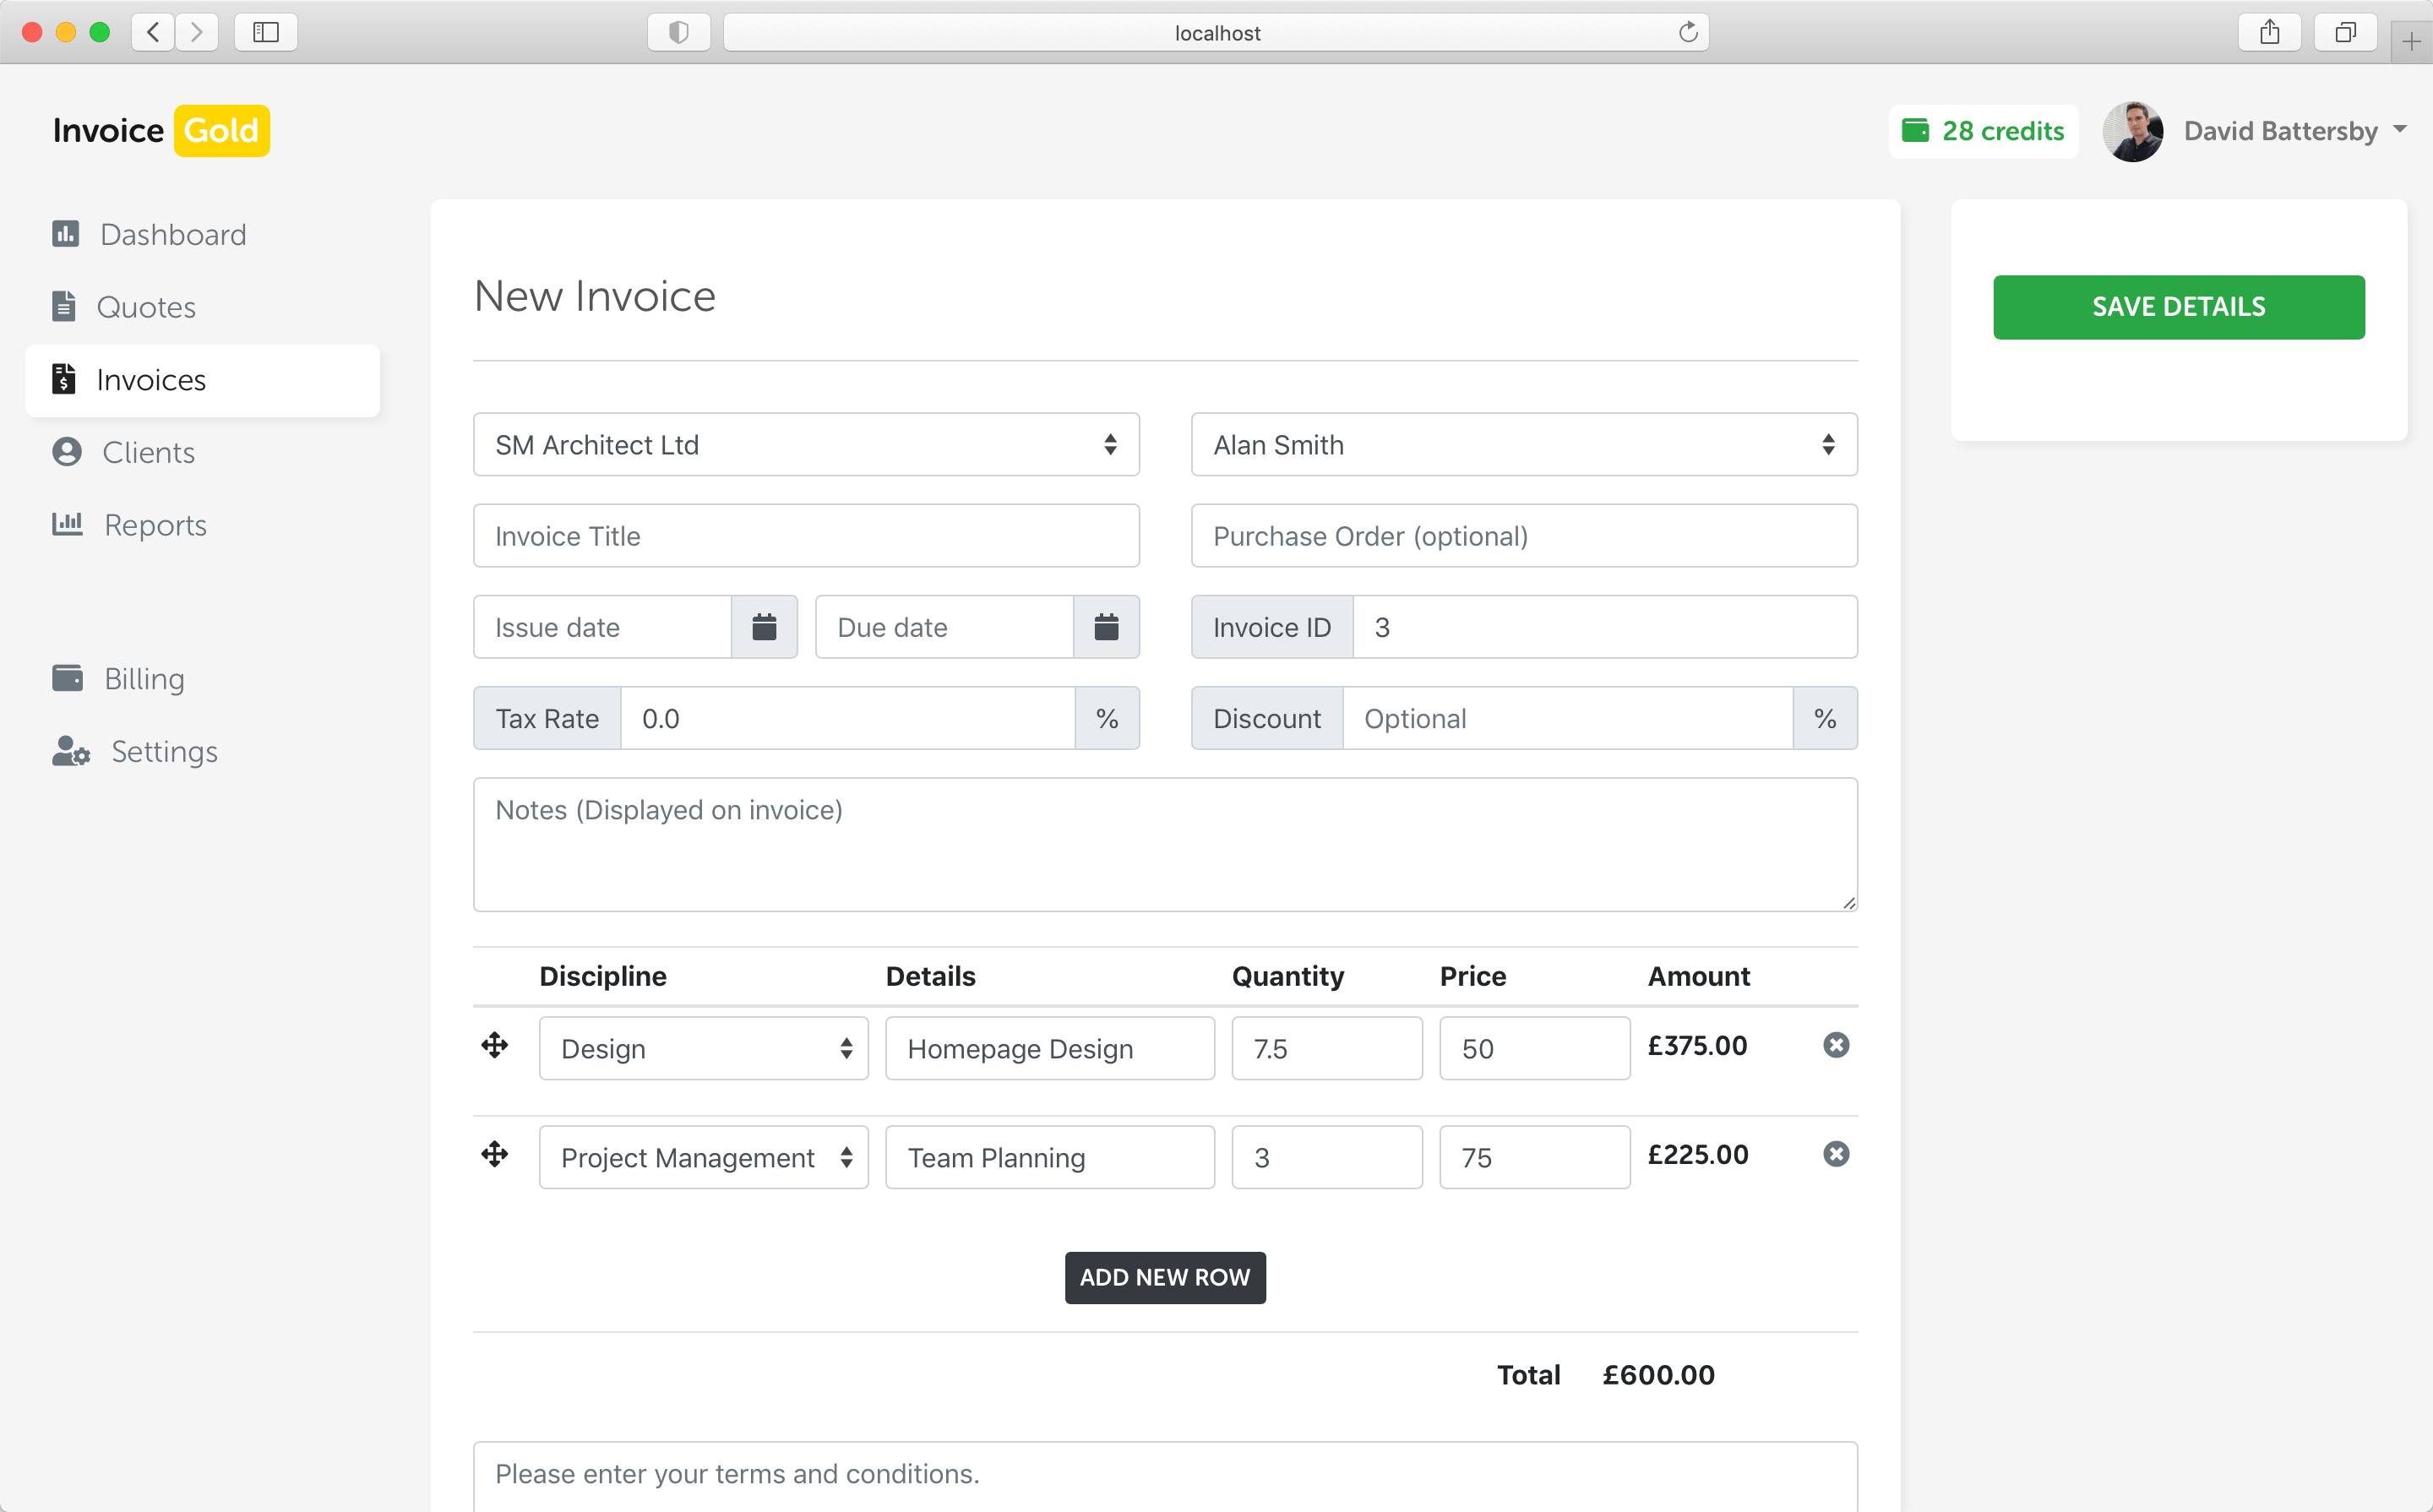Click the Due date calendar toggle
This screenshot has width=2433, height=1512.
(1106, 627)
